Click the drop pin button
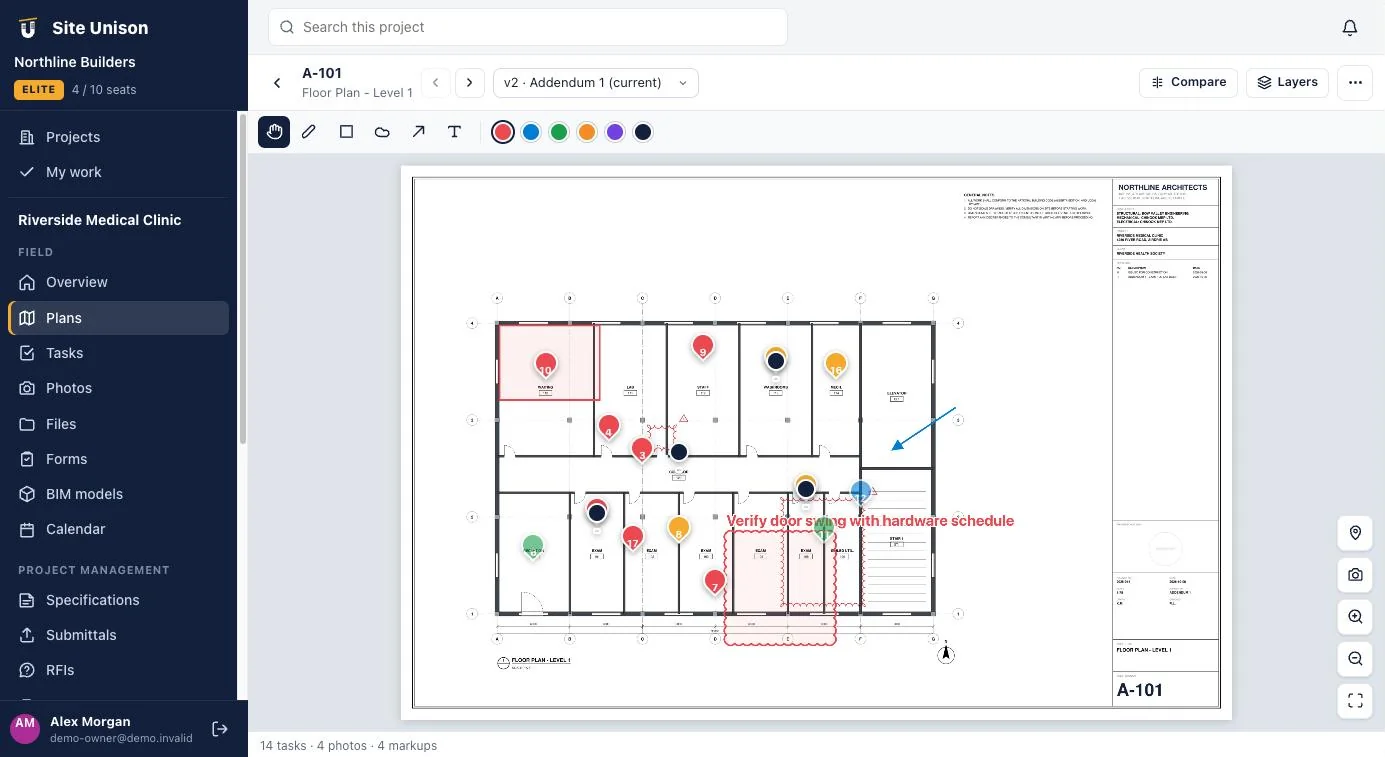The image size is (1385, 757). (1355, 533)
